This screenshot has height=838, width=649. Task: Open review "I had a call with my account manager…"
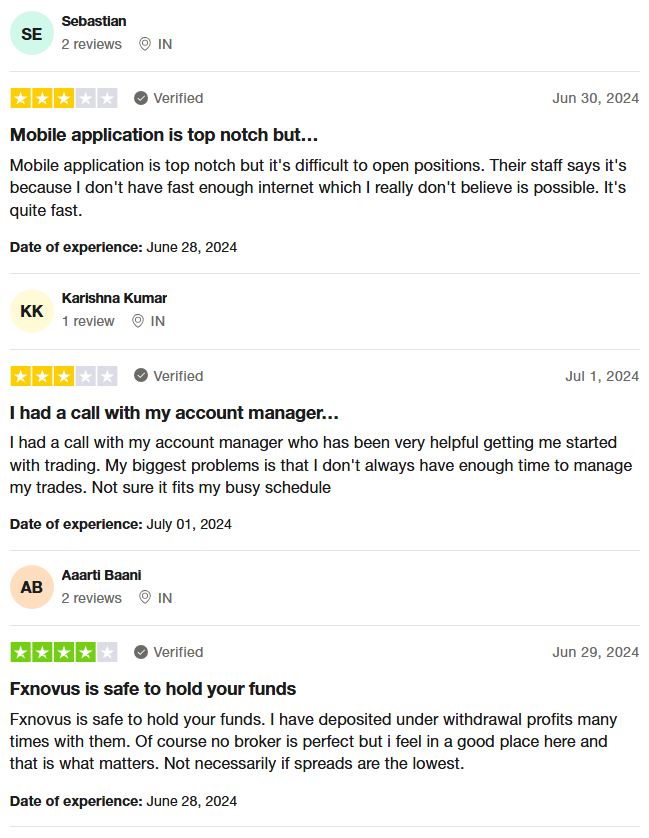[174, 412]
